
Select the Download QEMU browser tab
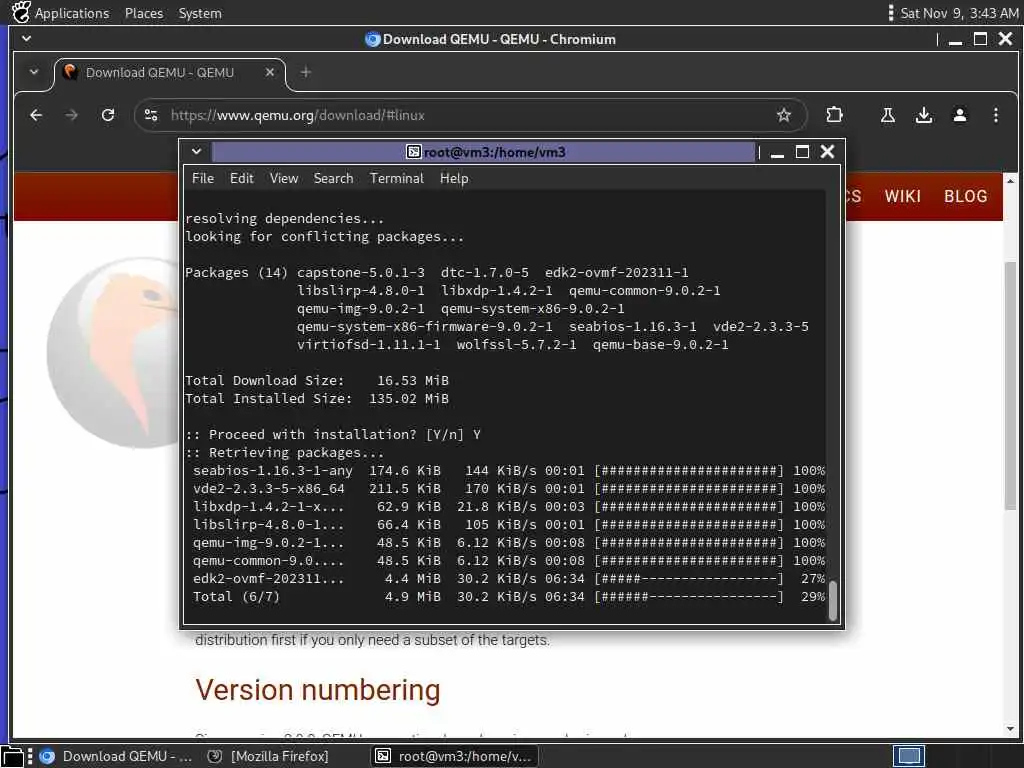pos(169,72)
